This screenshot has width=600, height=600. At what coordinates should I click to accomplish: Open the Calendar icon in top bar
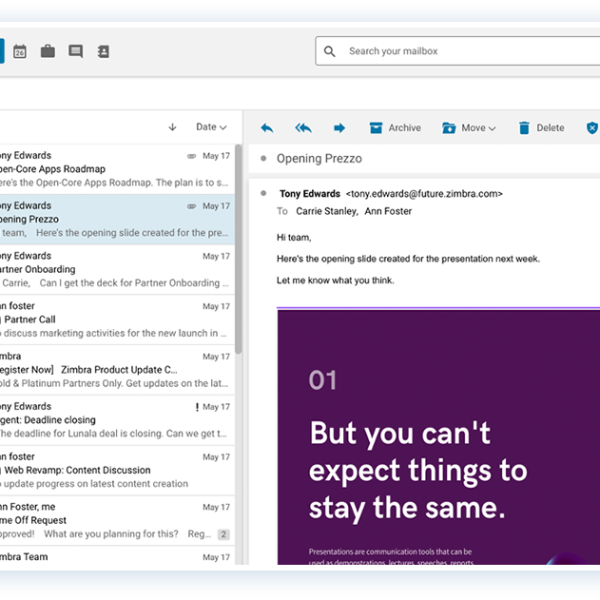(20, 51)
